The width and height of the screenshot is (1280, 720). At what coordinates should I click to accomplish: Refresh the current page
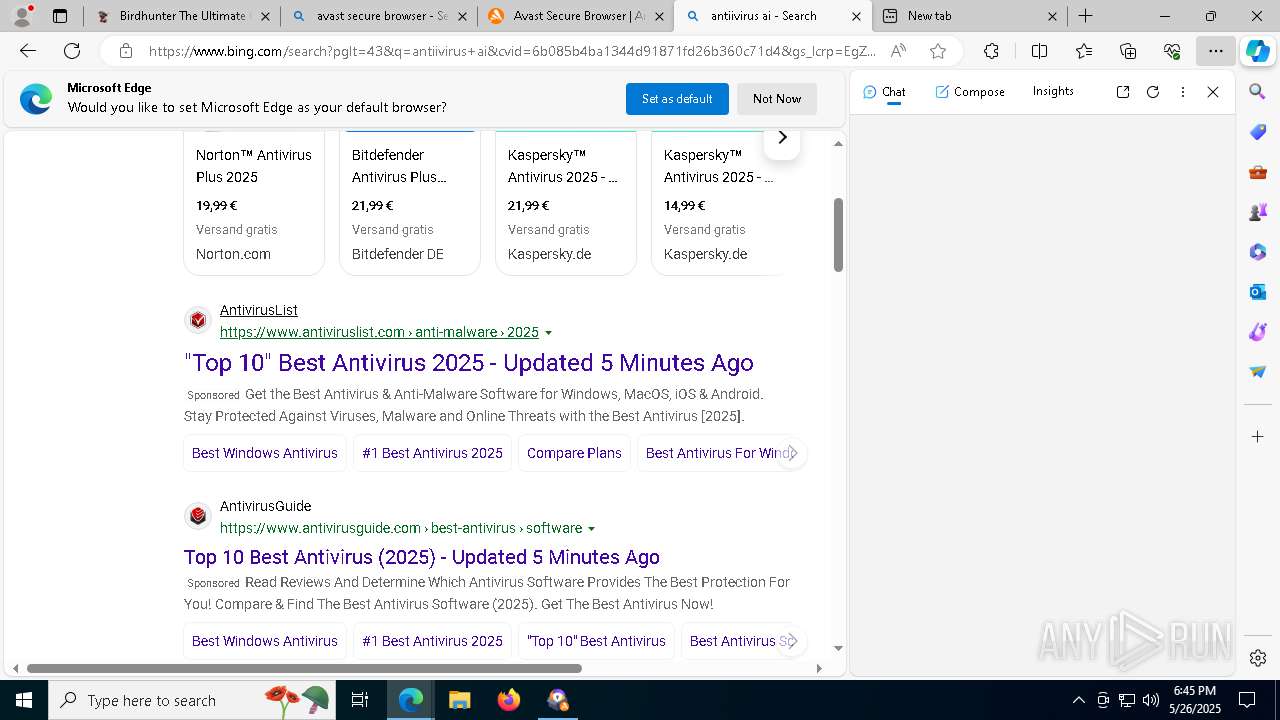(x=72, y=51)
